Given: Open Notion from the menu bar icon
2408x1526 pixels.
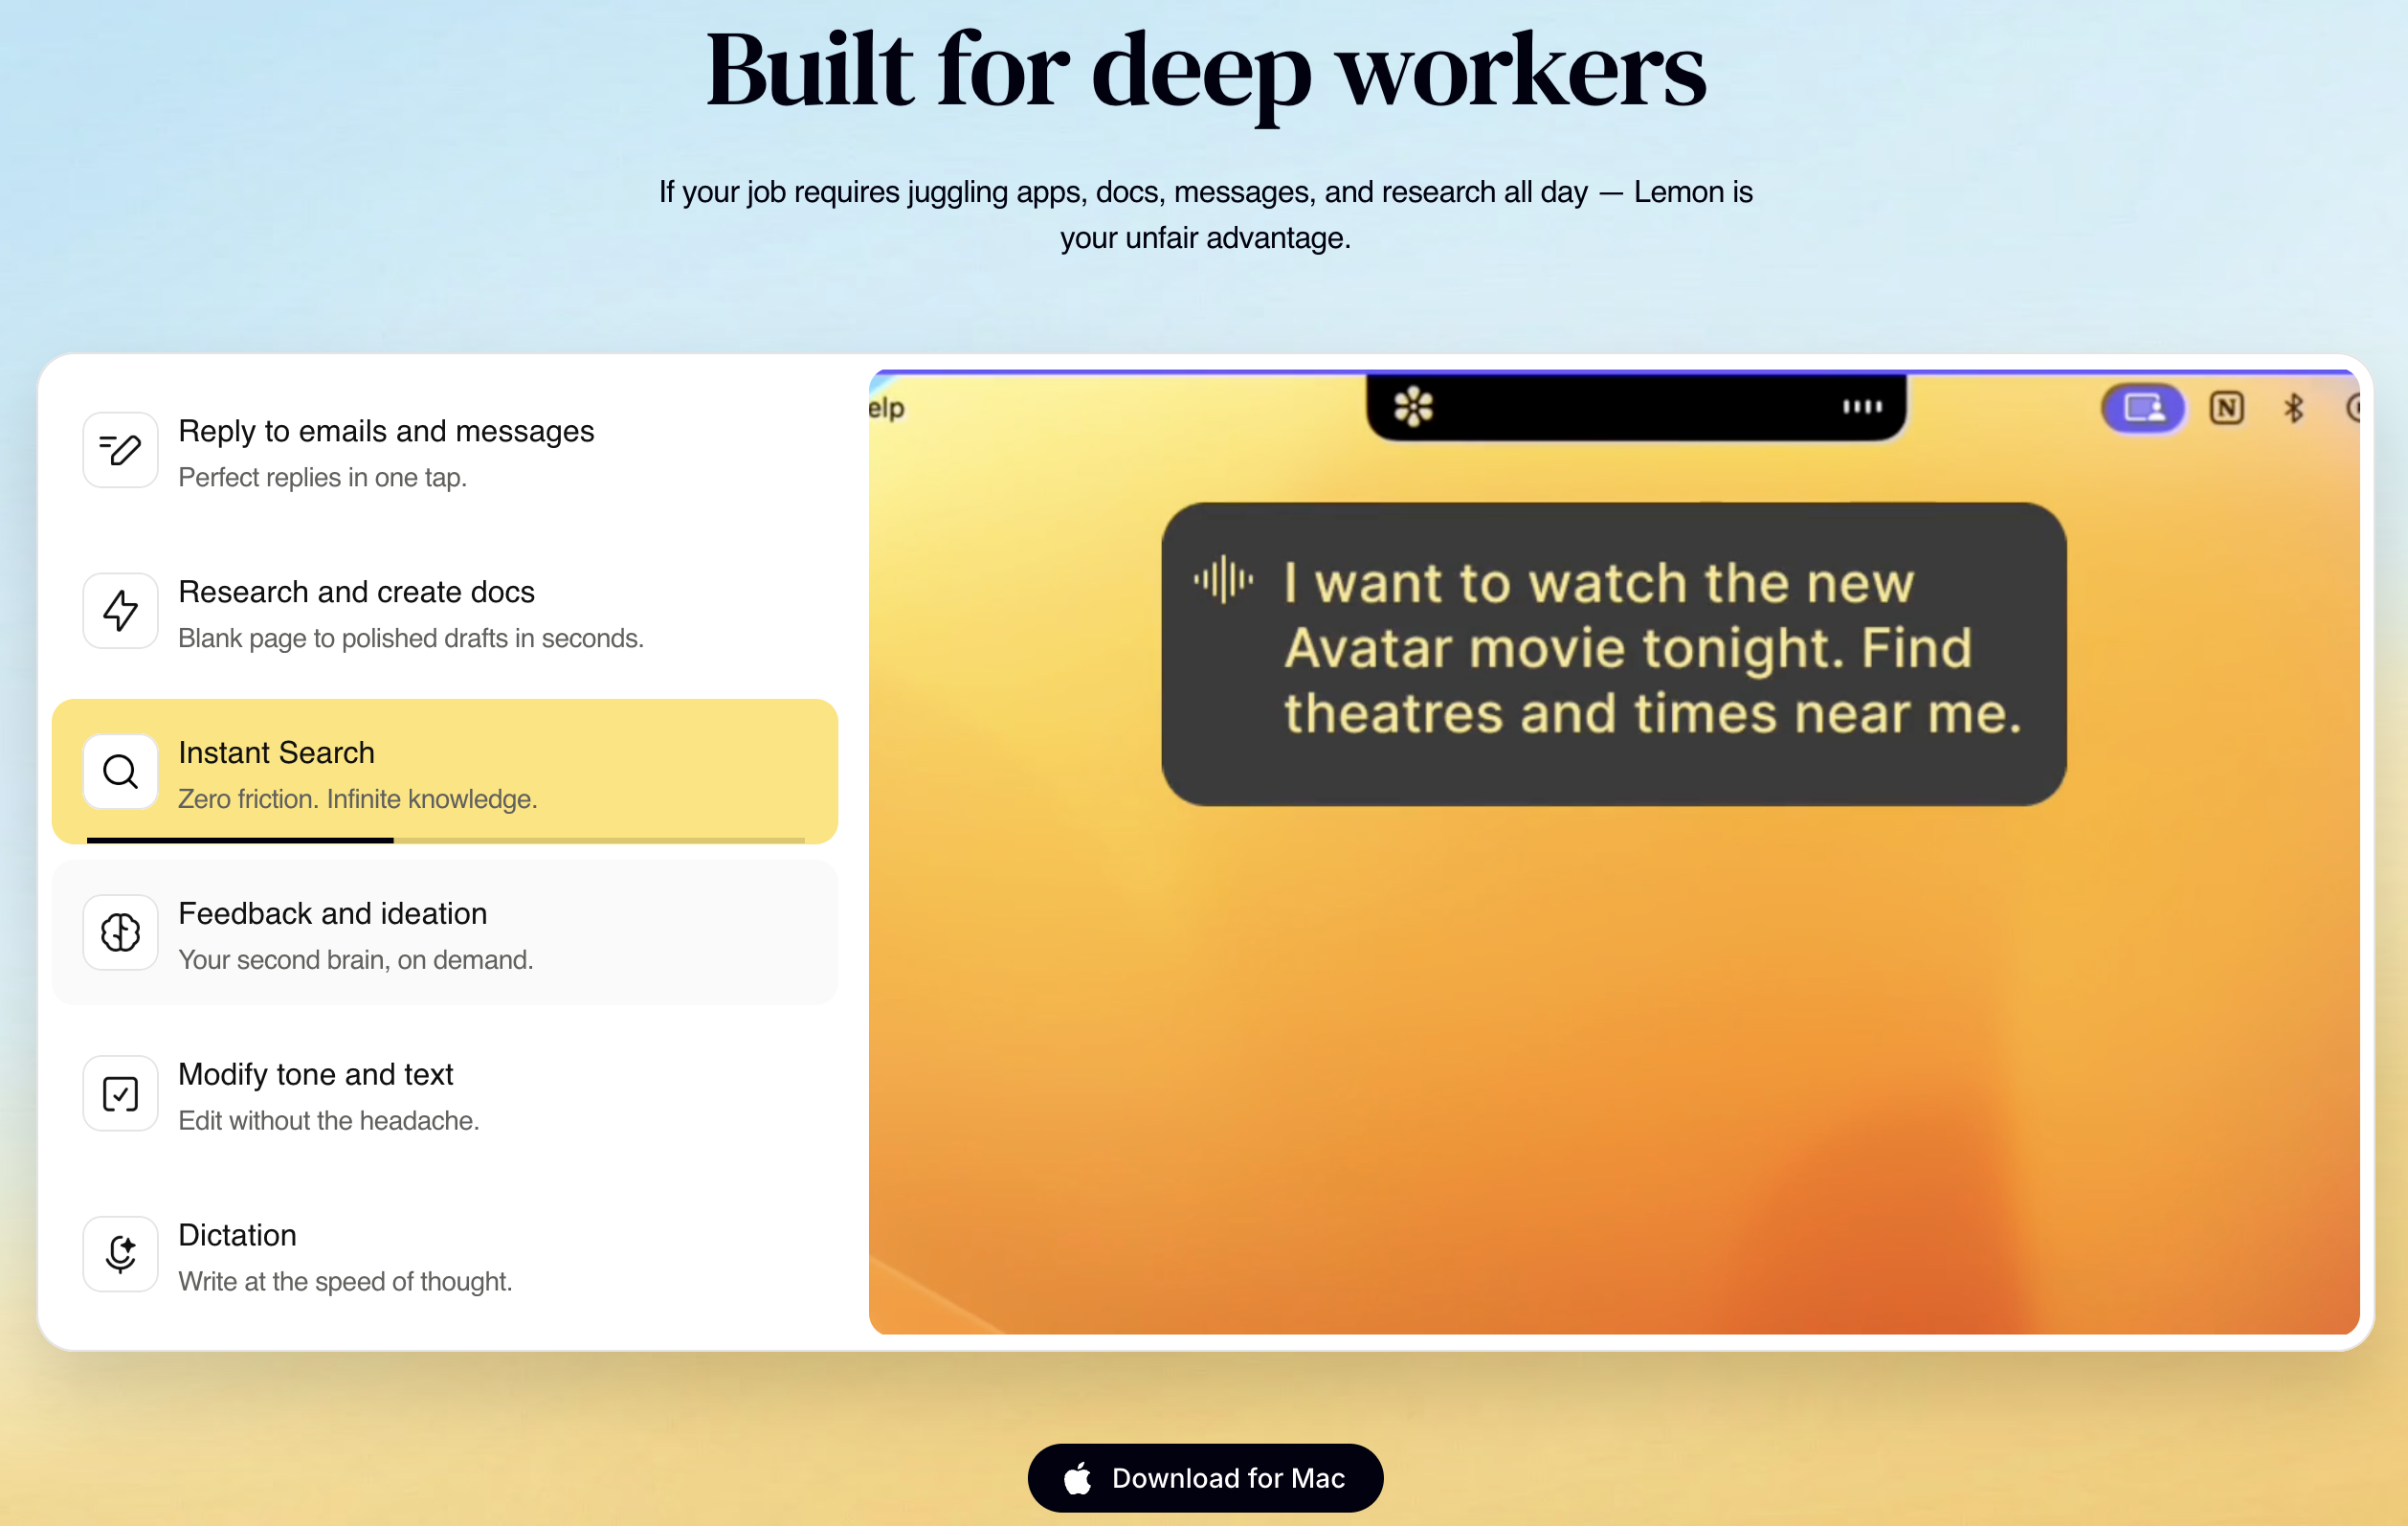Looking at the screenshot, I should (2226, 407).
